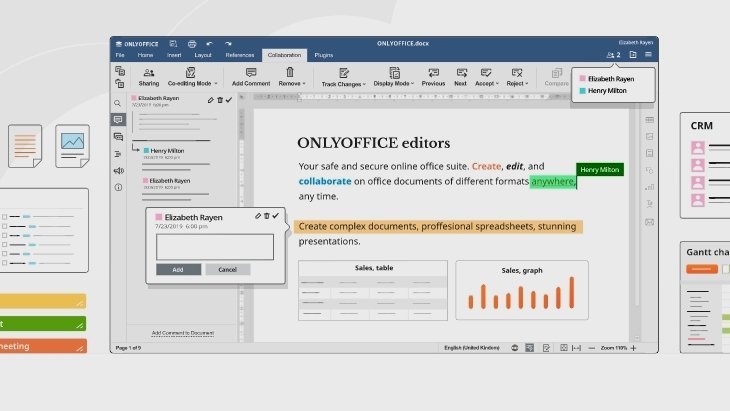The image size is (730, 411).
Task: Switch to the Plugins tab
Action: point(324,55)
